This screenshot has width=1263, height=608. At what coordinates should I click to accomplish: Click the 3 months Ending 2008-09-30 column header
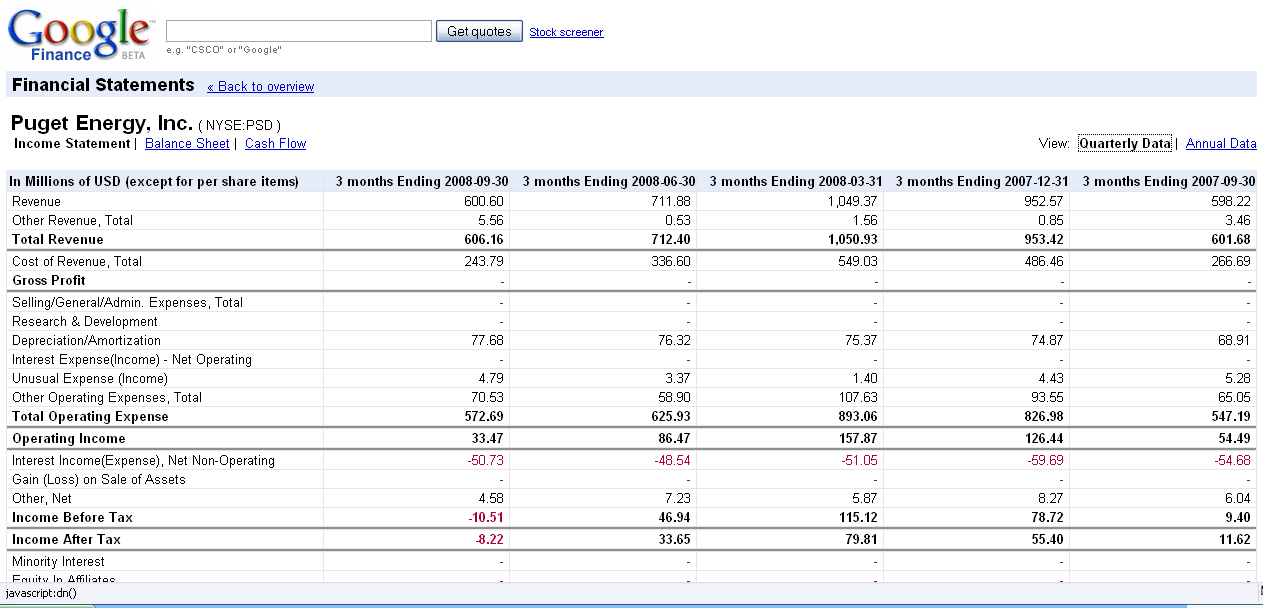(x=422, y=181)
